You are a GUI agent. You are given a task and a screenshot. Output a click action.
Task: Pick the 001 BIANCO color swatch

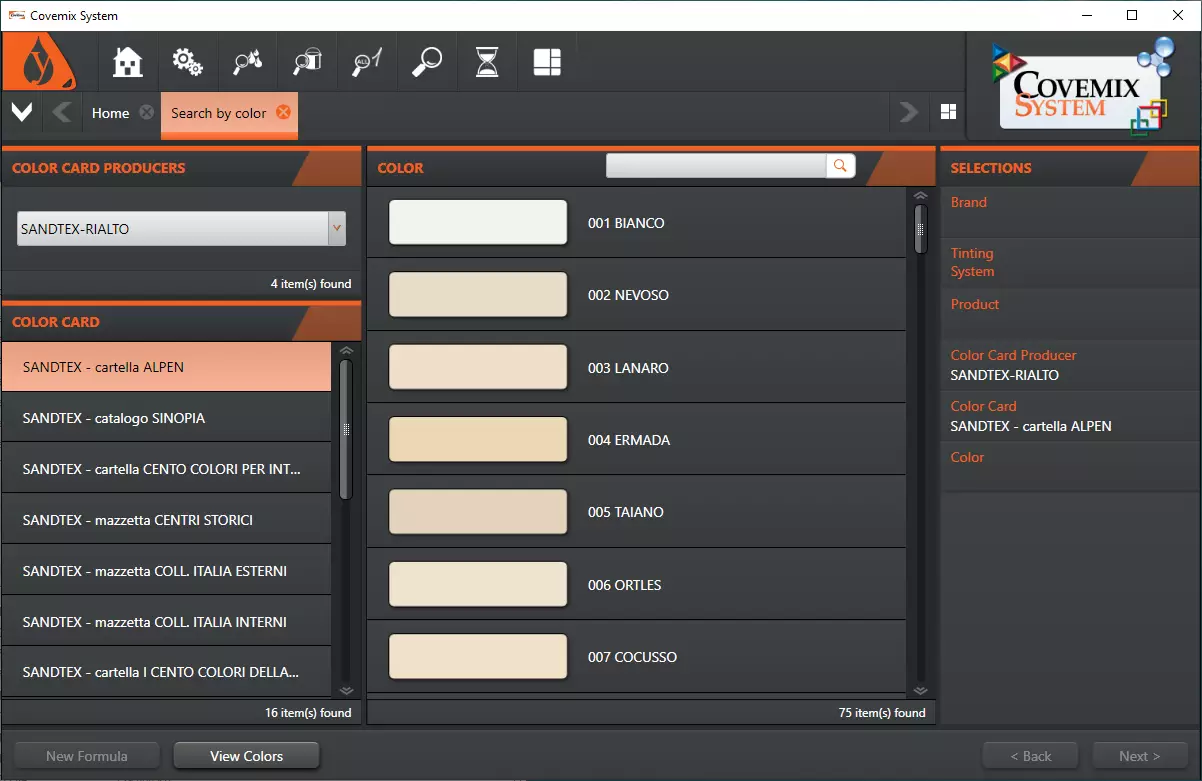478,222
